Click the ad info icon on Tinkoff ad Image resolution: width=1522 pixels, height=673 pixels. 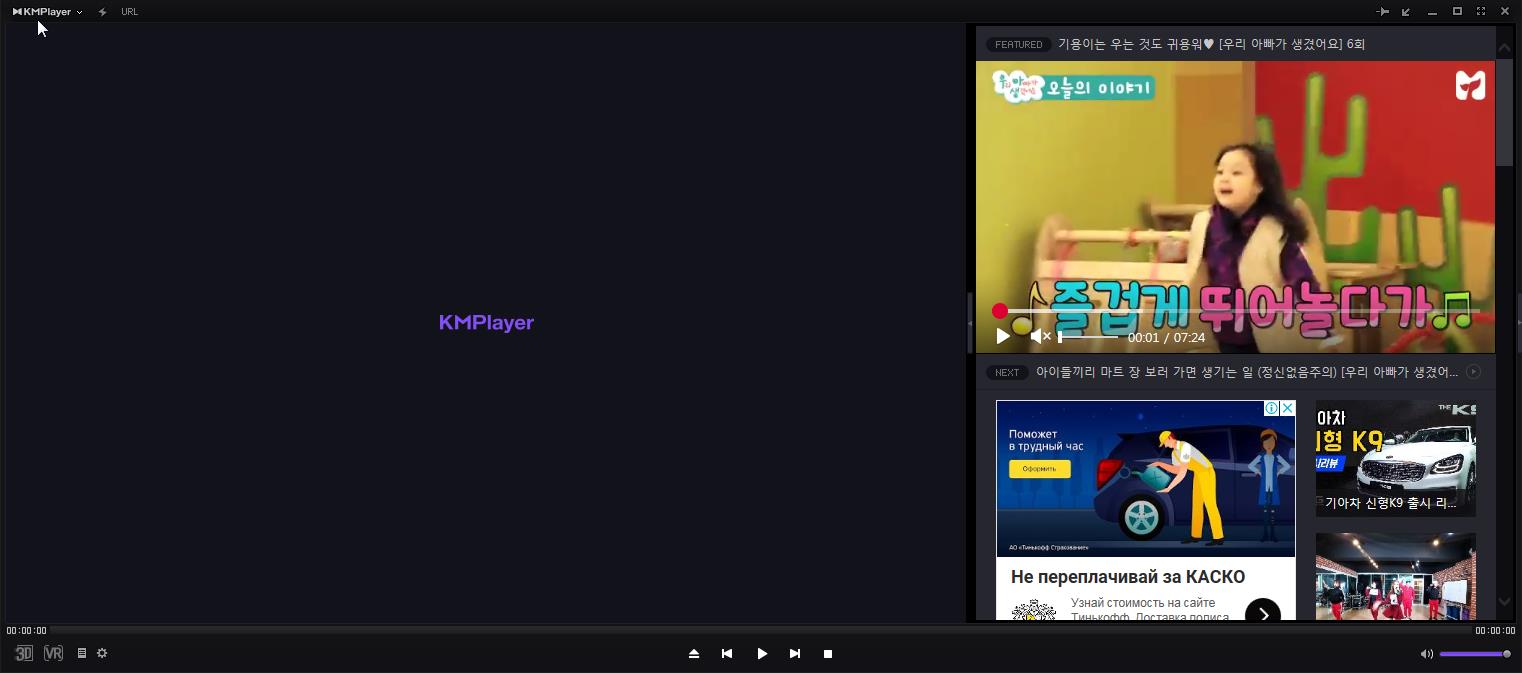[x=1271, y=408]
